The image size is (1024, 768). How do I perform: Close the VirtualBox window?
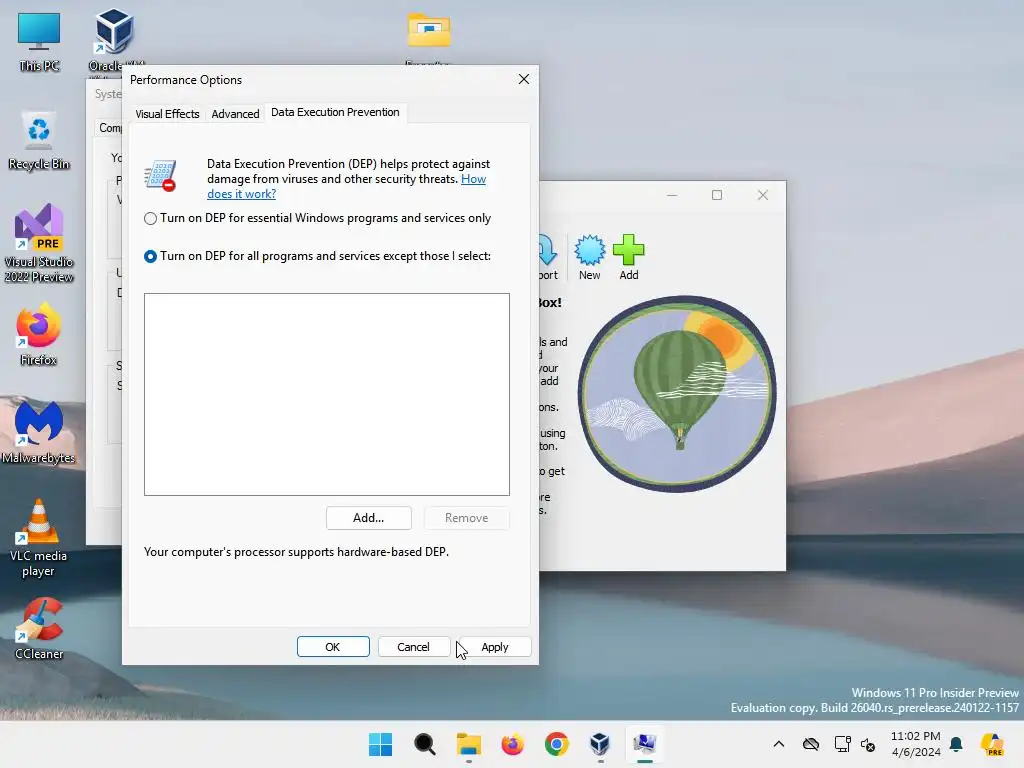[763, 195]
